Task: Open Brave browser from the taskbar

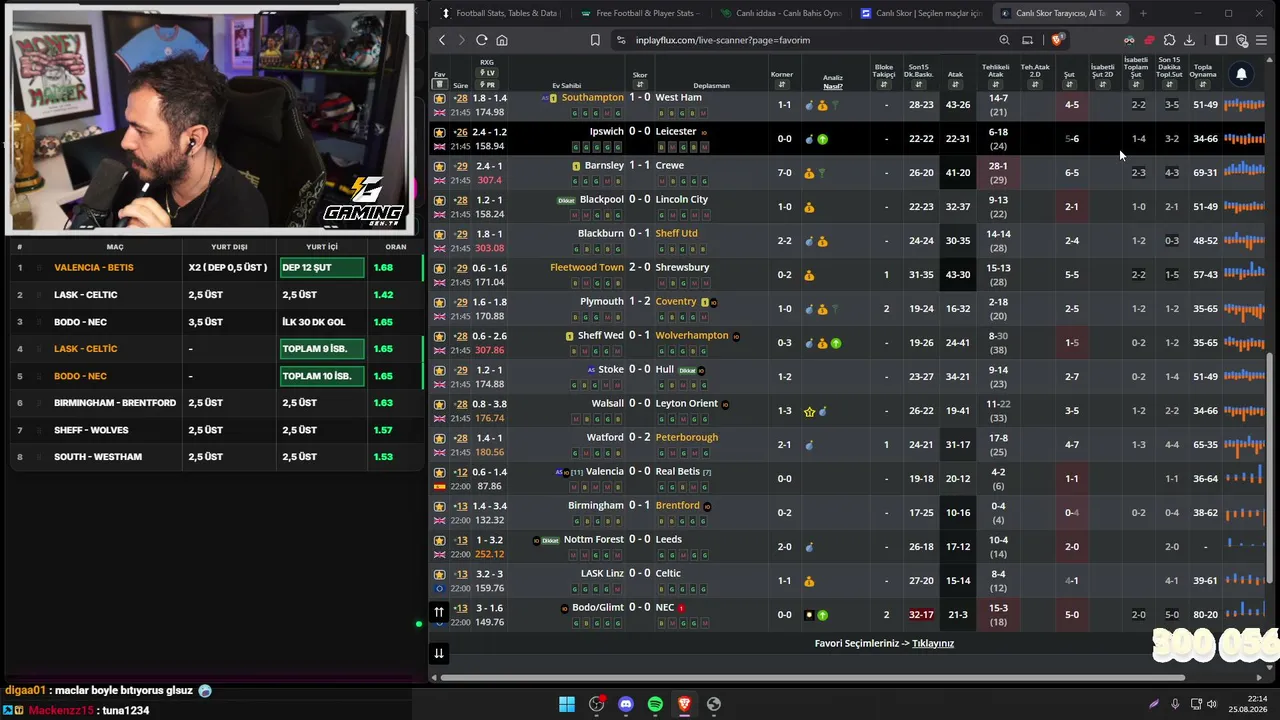Action: click(x=684, y=704)
